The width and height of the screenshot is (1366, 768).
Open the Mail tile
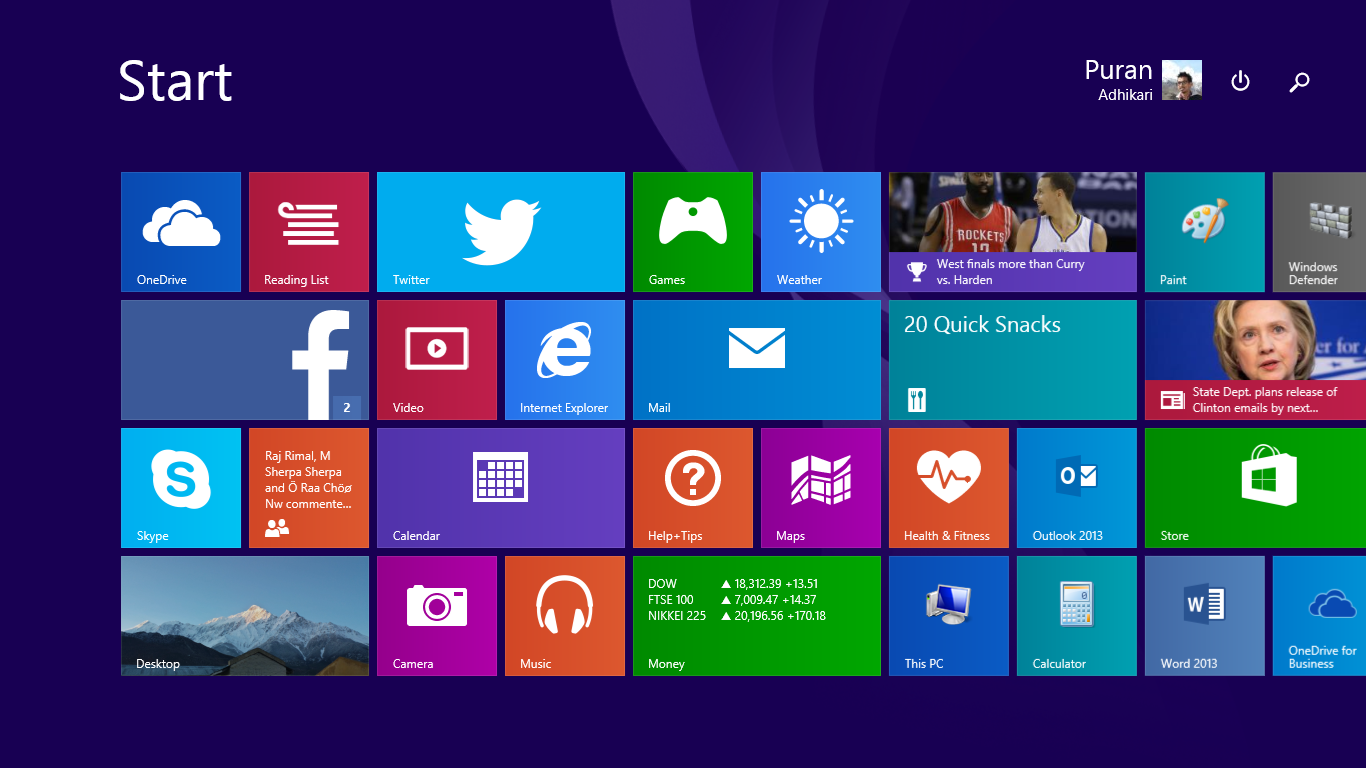pos(757,360)
